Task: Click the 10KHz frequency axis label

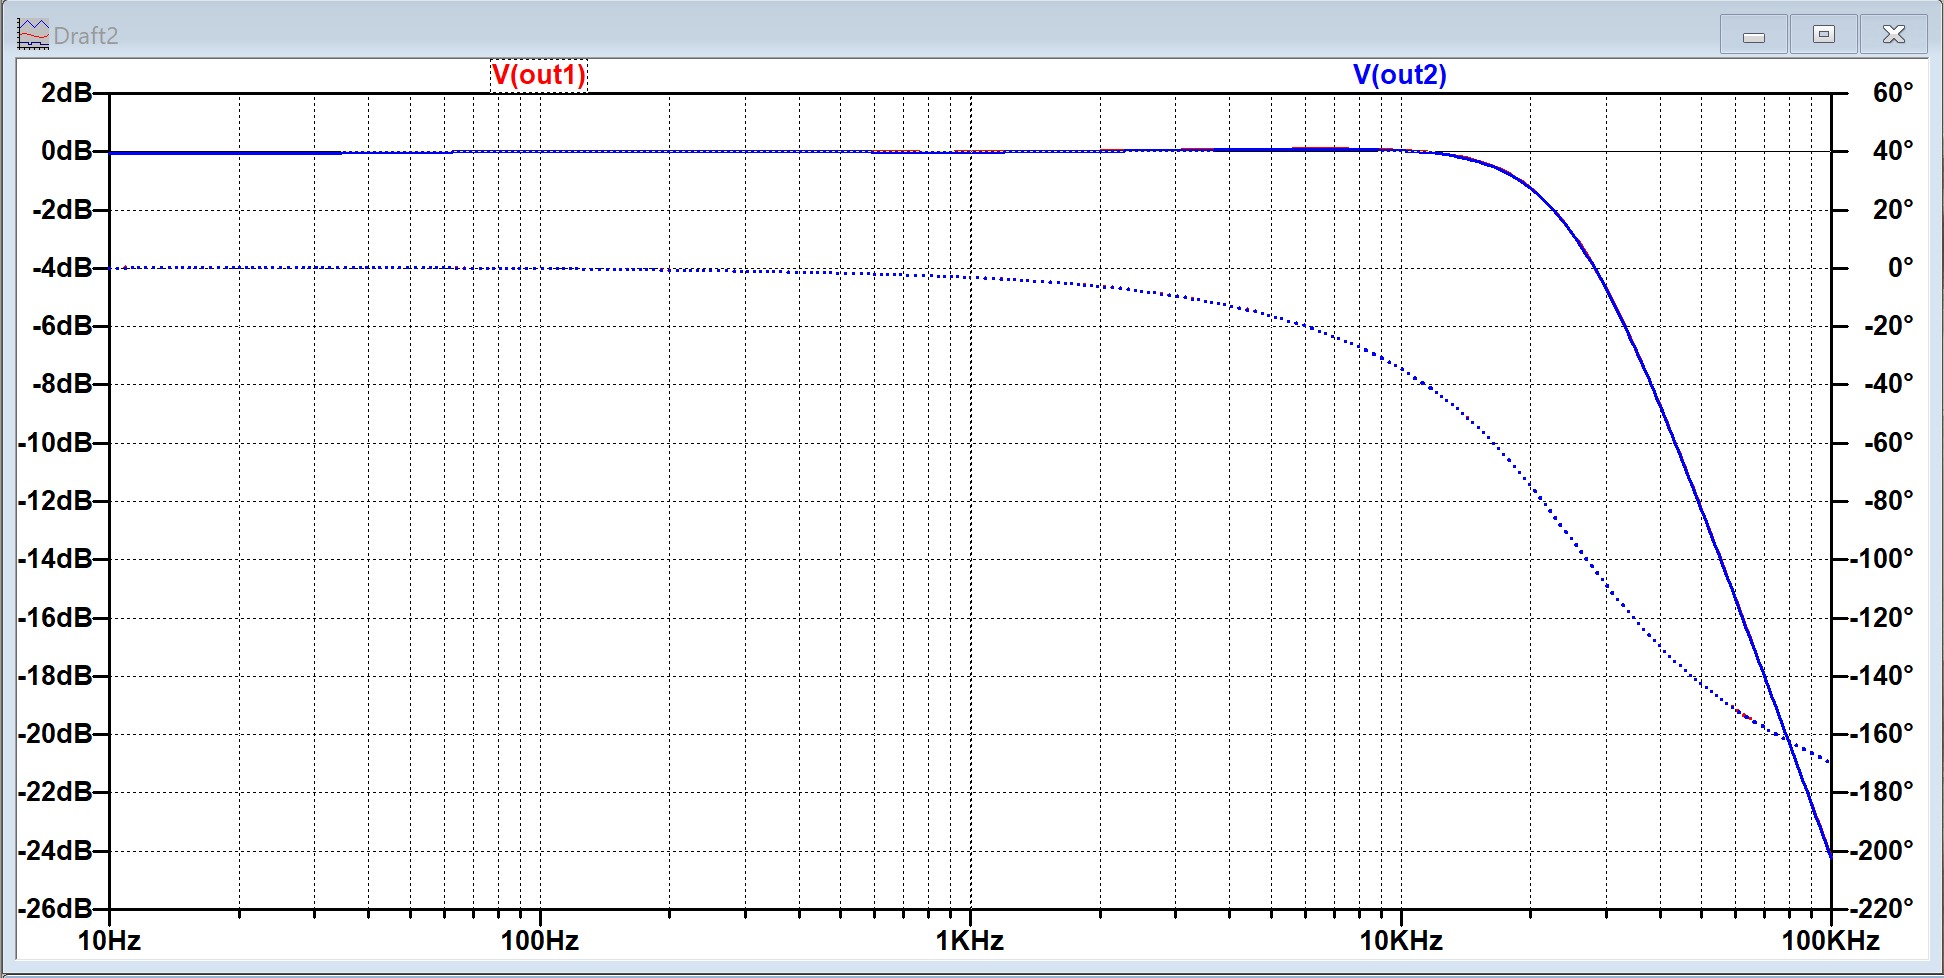Action: click(1401, 941)
